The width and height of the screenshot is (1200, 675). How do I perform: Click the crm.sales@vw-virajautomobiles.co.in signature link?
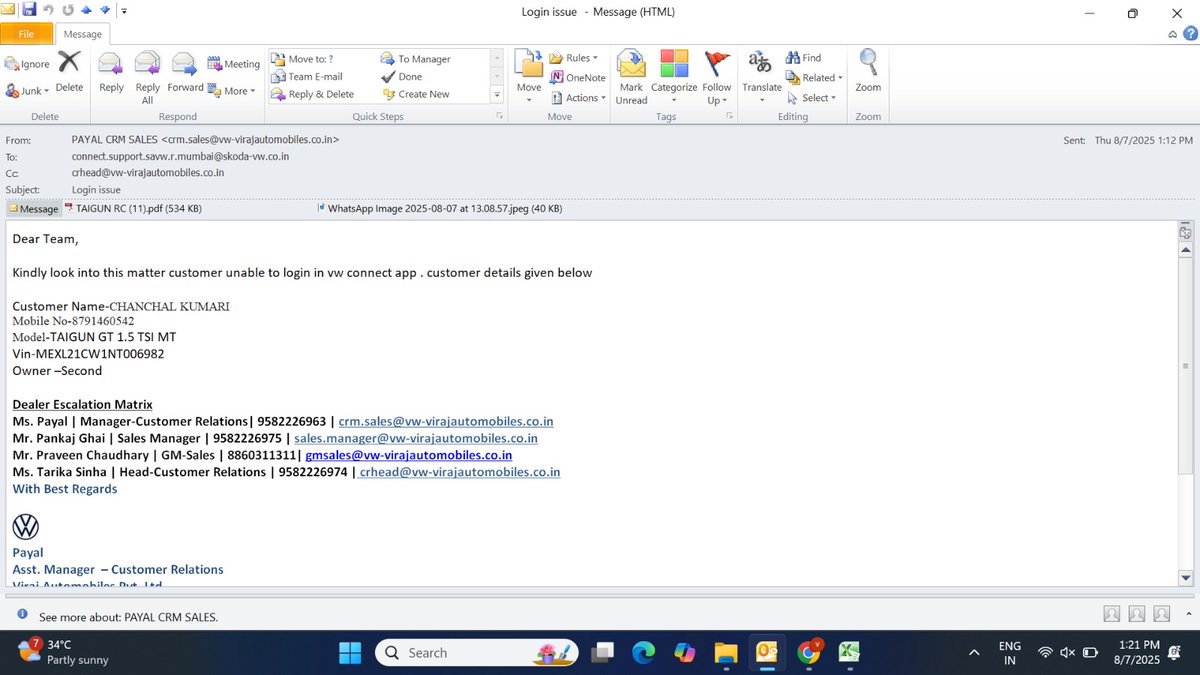[446, 421]
